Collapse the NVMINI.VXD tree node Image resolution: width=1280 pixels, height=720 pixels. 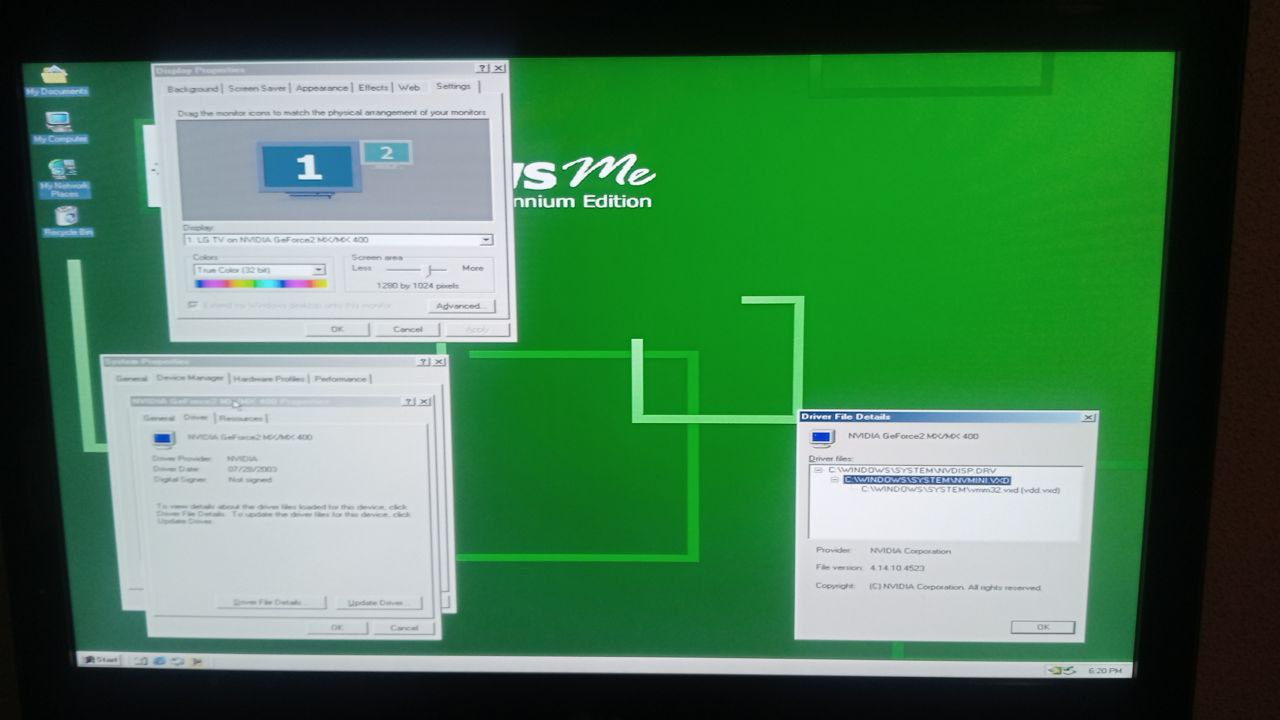(834, 480)
